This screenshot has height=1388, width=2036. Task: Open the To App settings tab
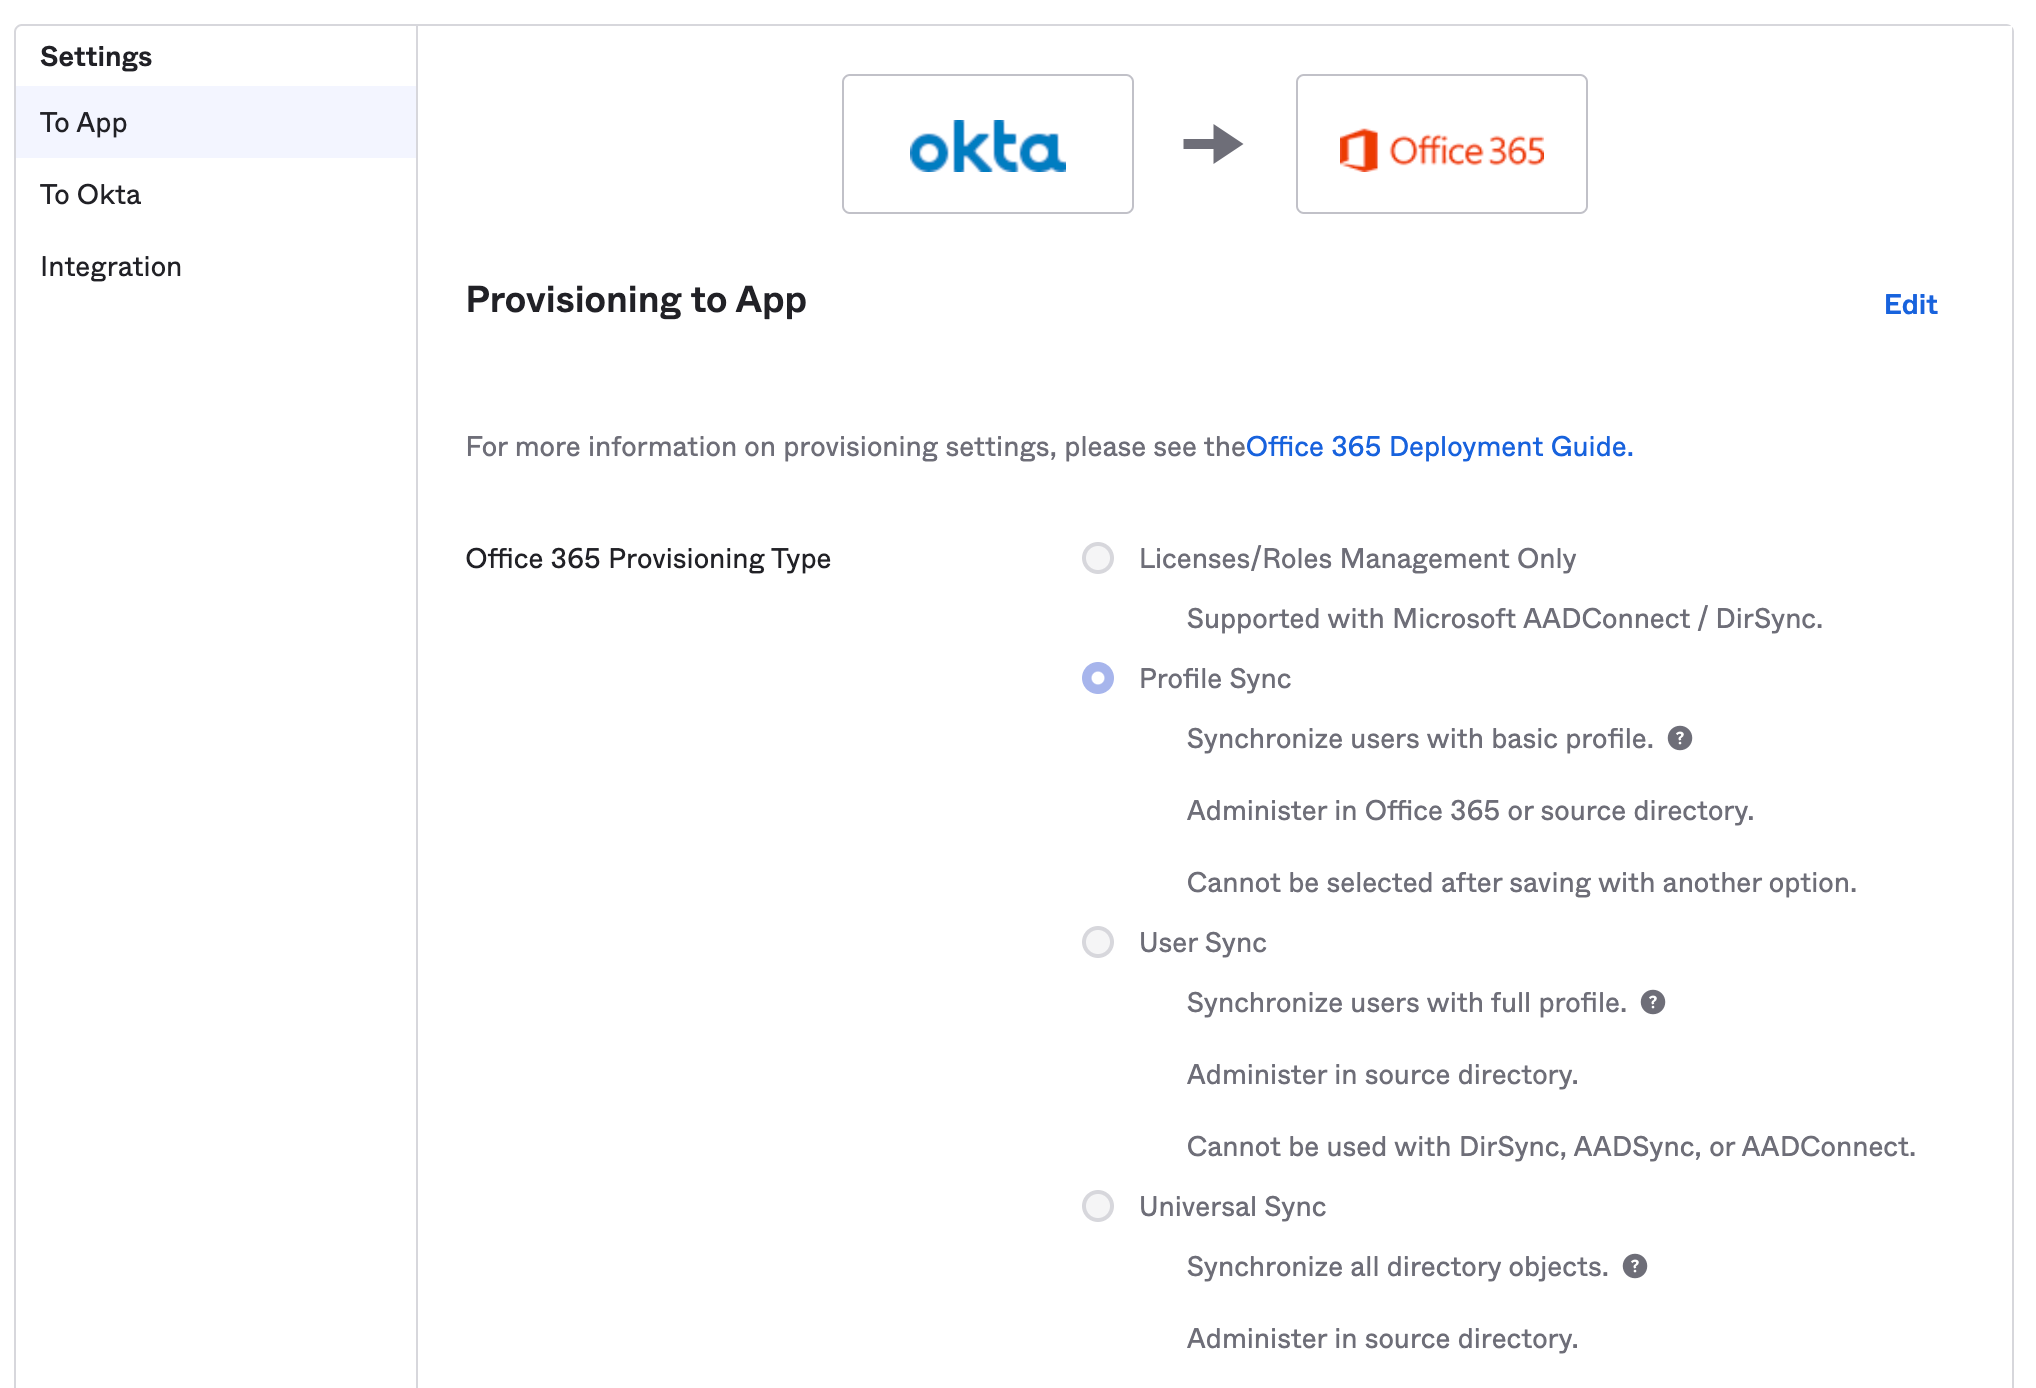point(84,122)
